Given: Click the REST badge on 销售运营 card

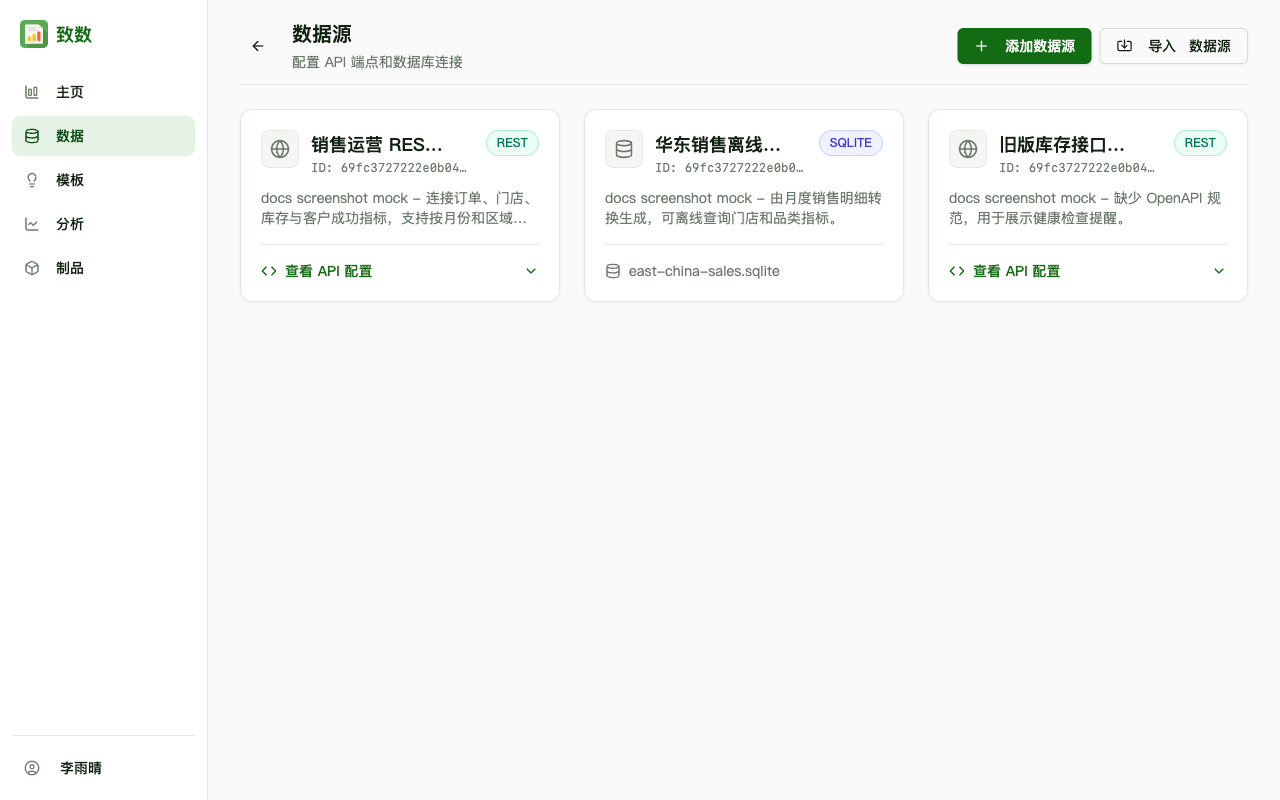Looking at the screenshot, I should tap(512, 143).
